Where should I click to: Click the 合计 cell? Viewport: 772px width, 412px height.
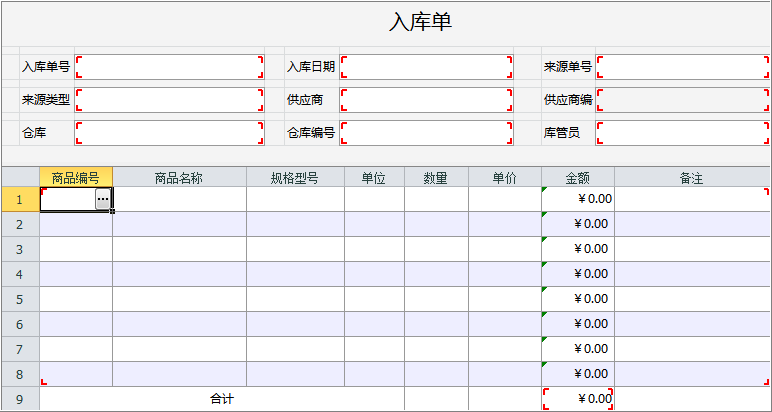(x=222, y=399)
